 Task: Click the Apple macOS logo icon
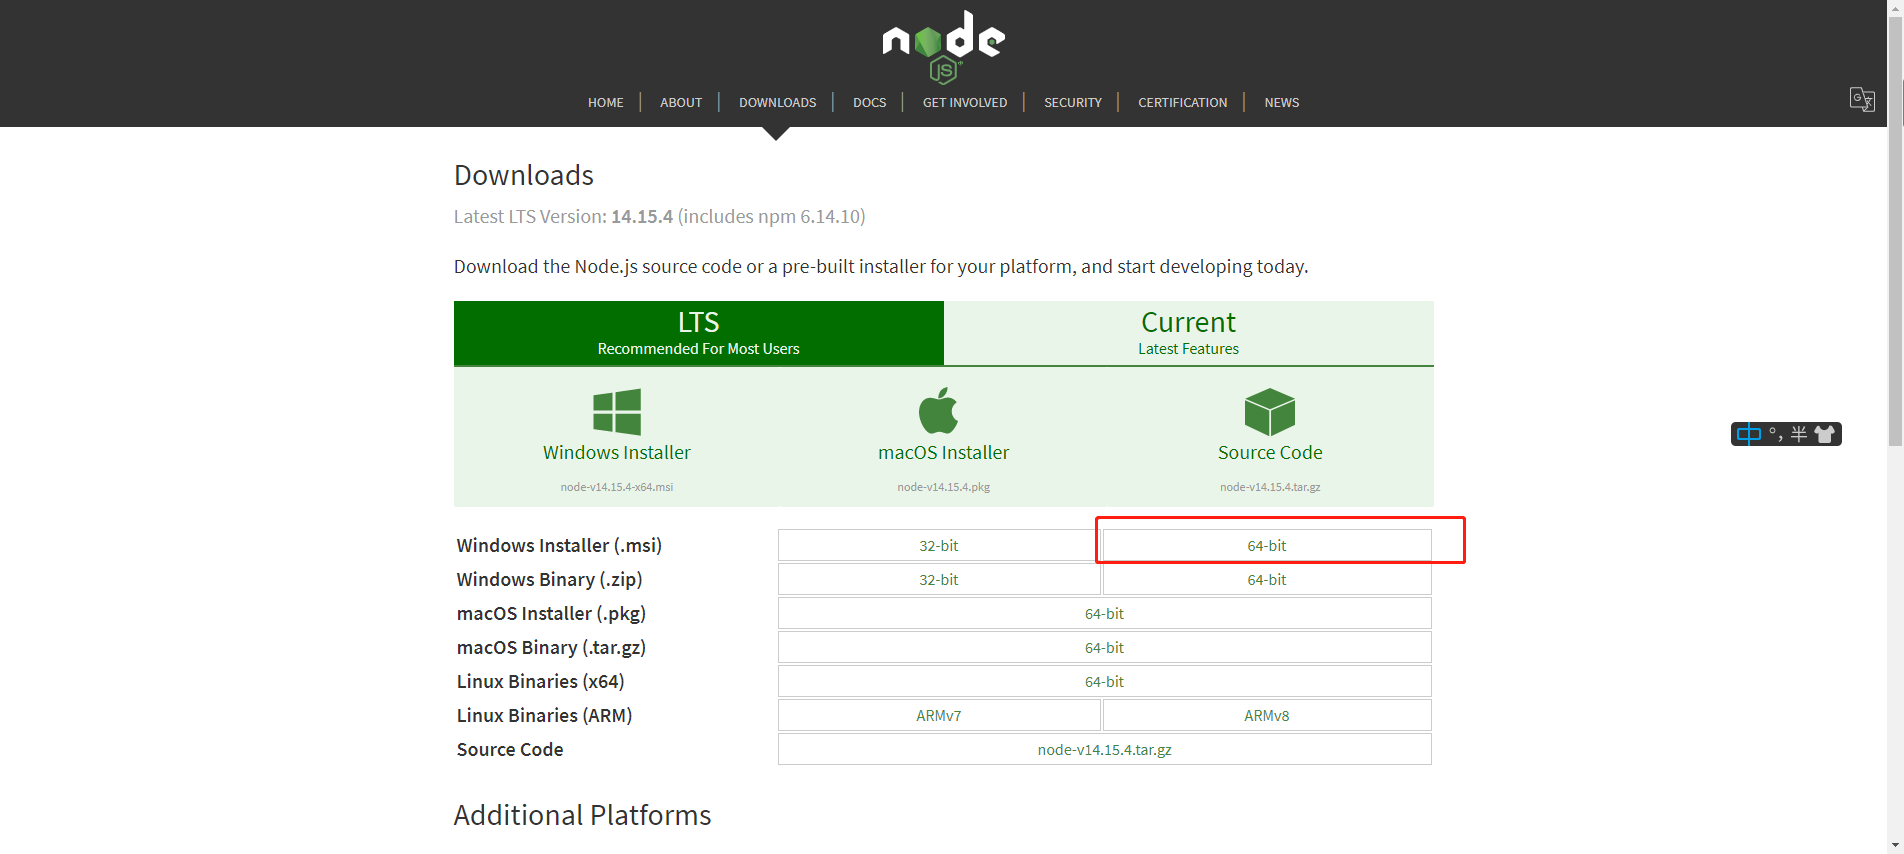pyautogui.click(x=939, y=410)
